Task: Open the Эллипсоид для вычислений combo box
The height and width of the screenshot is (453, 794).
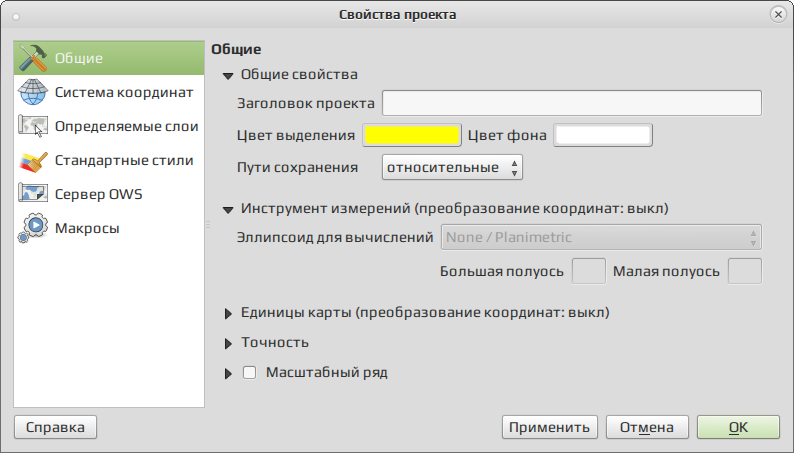Action: [x=601, y=237]
